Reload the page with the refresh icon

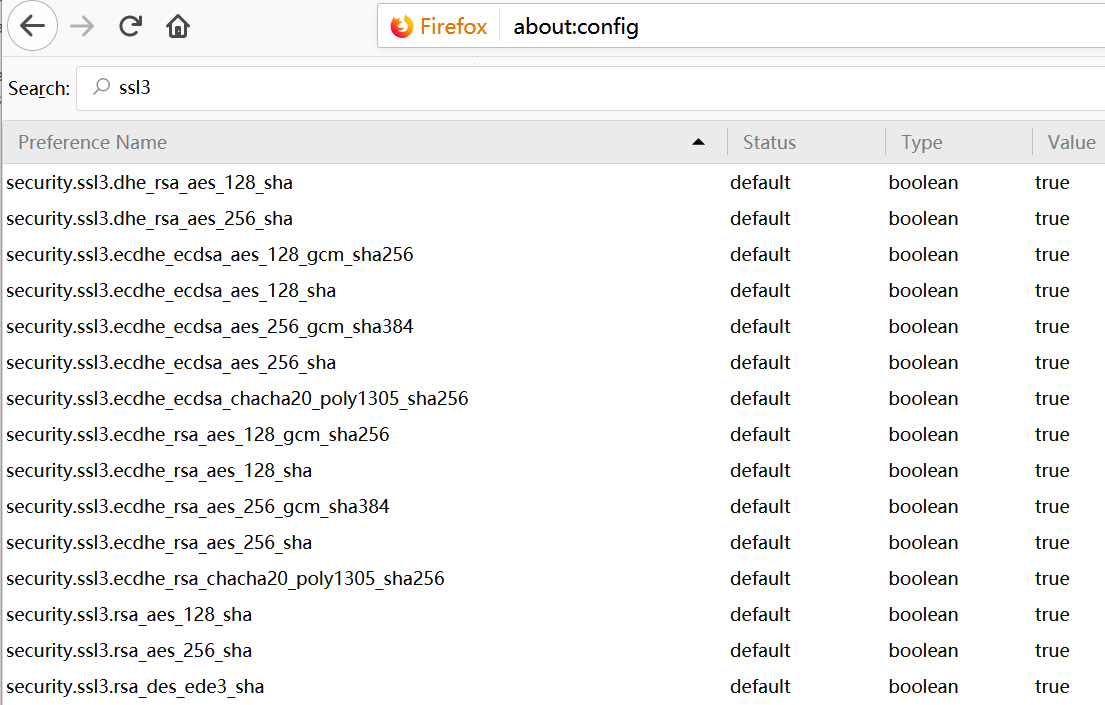pyautogui.click(x=130, y=26)
